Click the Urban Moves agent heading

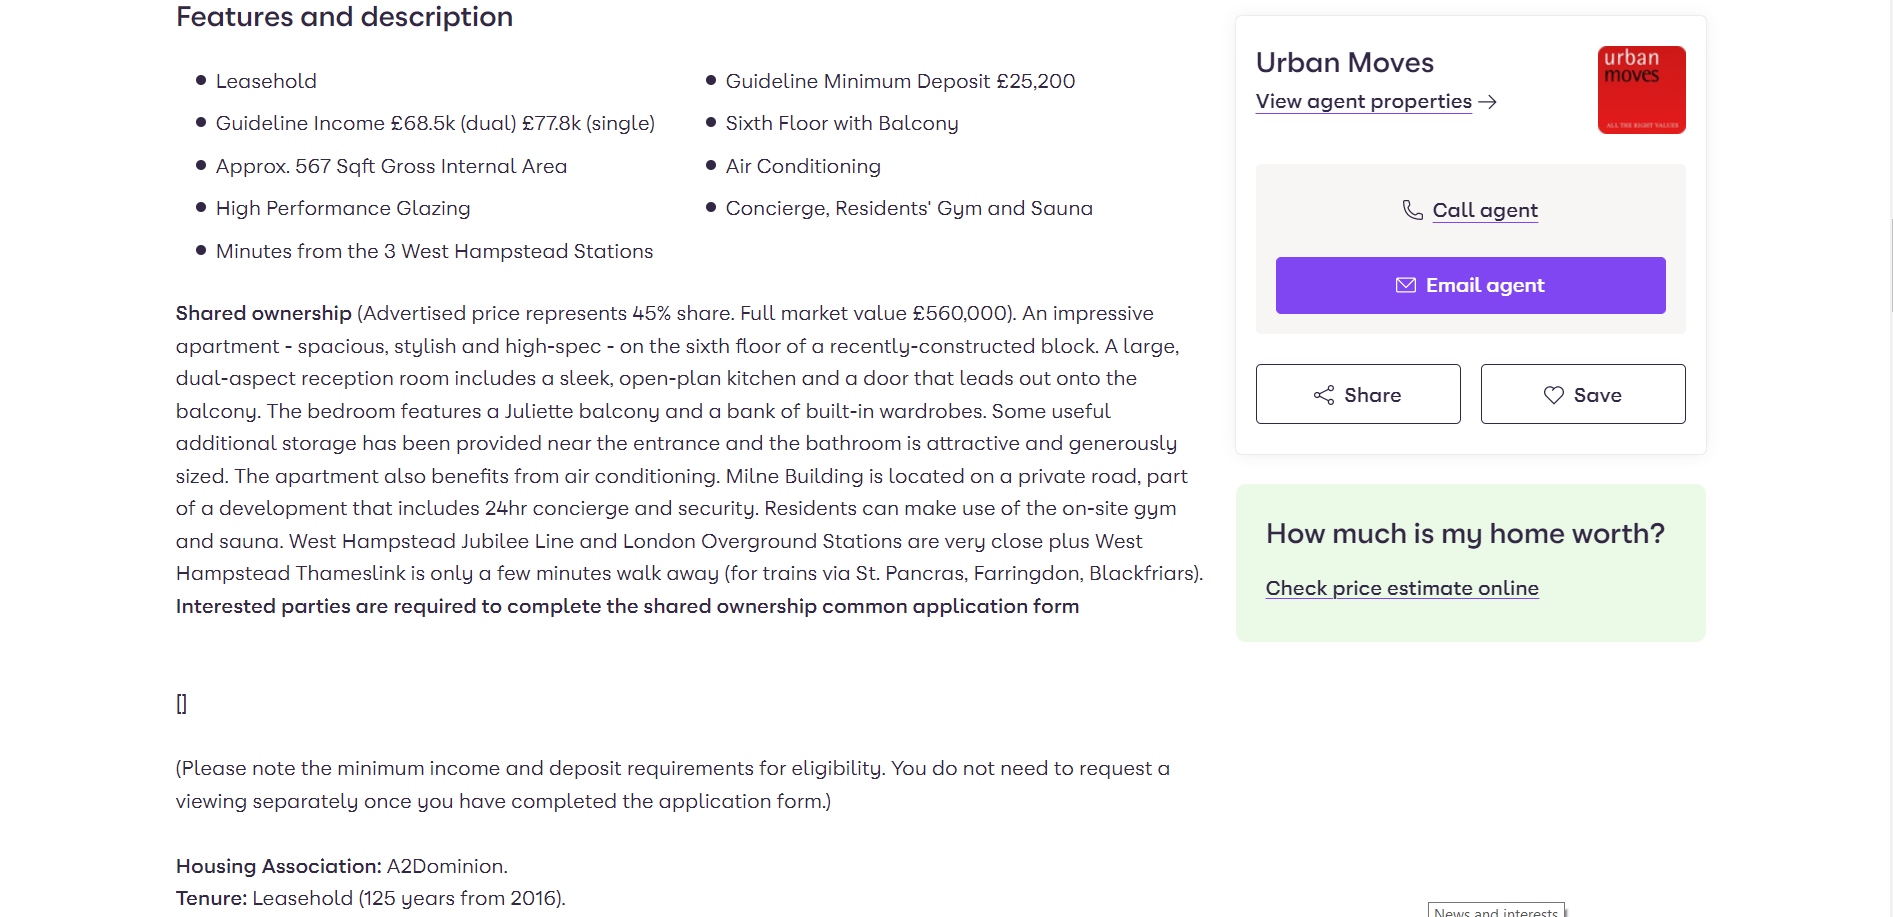(x=1344, y=62)
